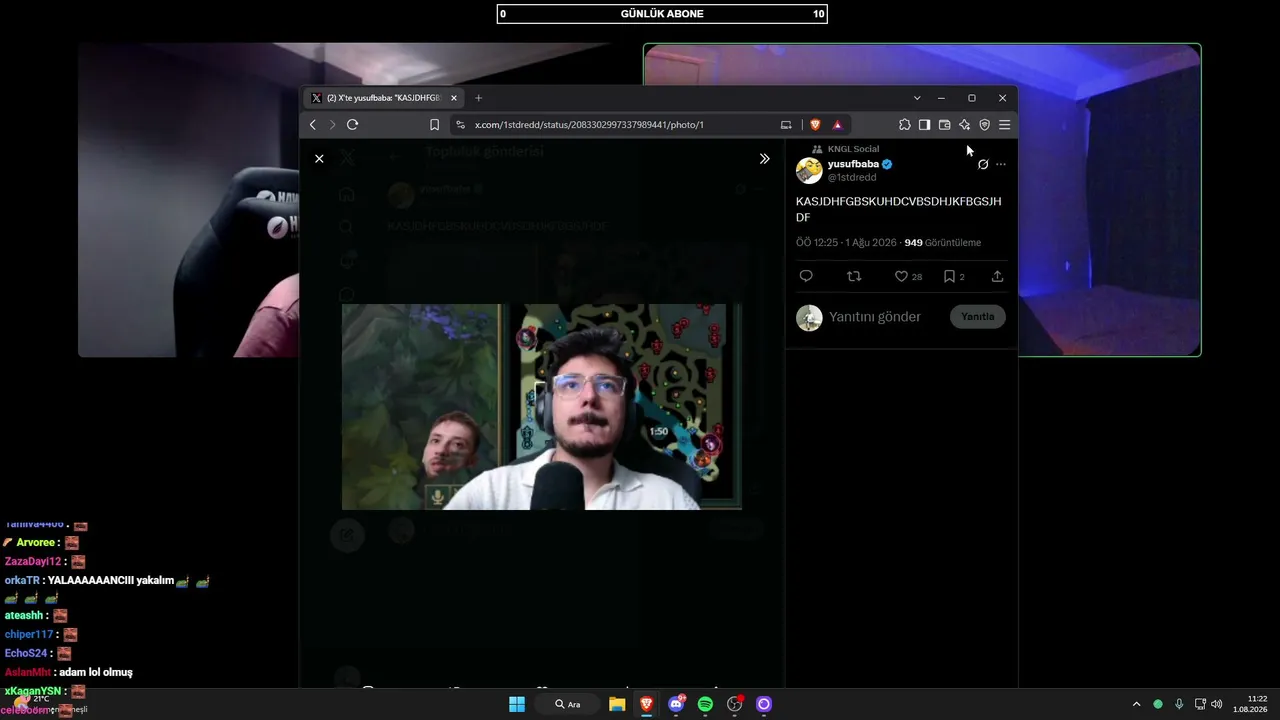Open the taskbar Ara search box

(569, 704)
